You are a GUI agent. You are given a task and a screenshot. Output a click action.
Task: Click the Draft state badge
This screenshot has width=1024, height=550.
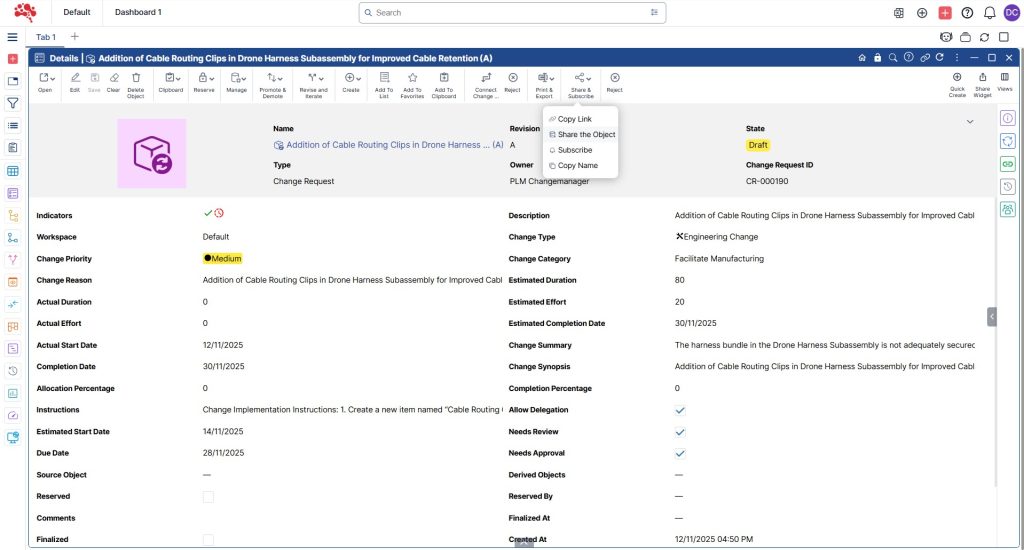pos(758,145)
